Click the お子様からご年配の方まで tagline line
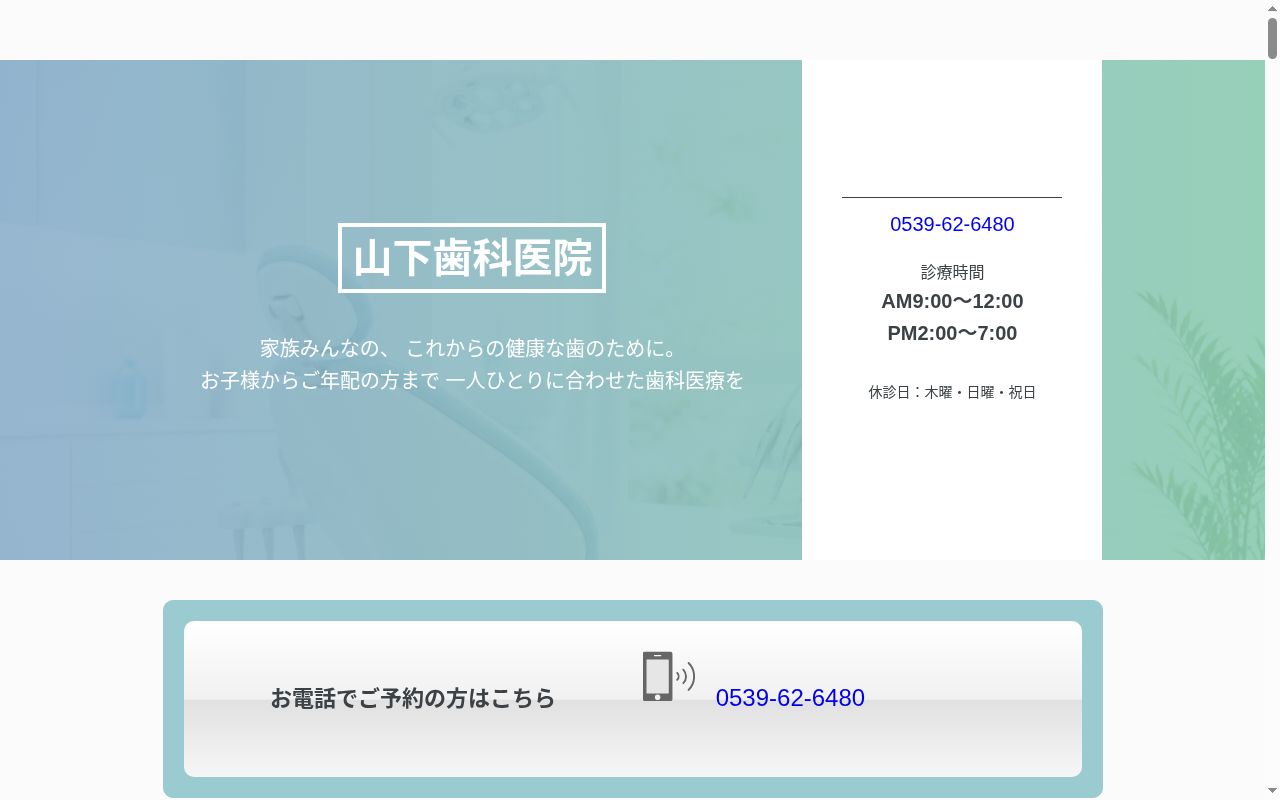This screenshot has height=800, width=1280. pos(472,380)
